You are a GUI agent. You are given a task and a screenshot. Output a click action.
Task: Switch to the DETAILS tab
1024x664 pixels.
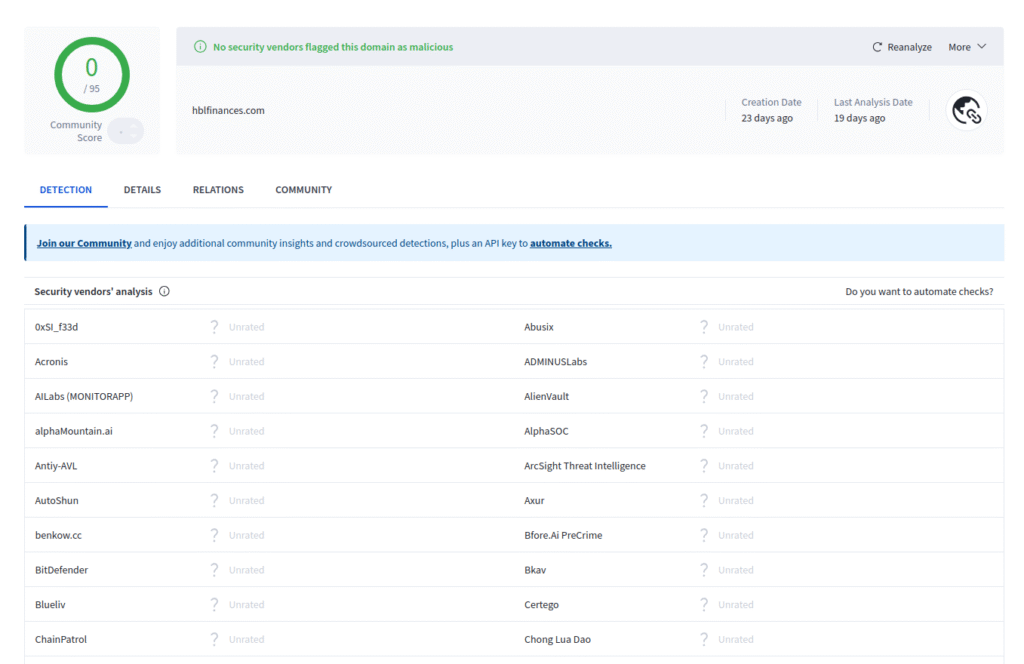coord(142,189)
